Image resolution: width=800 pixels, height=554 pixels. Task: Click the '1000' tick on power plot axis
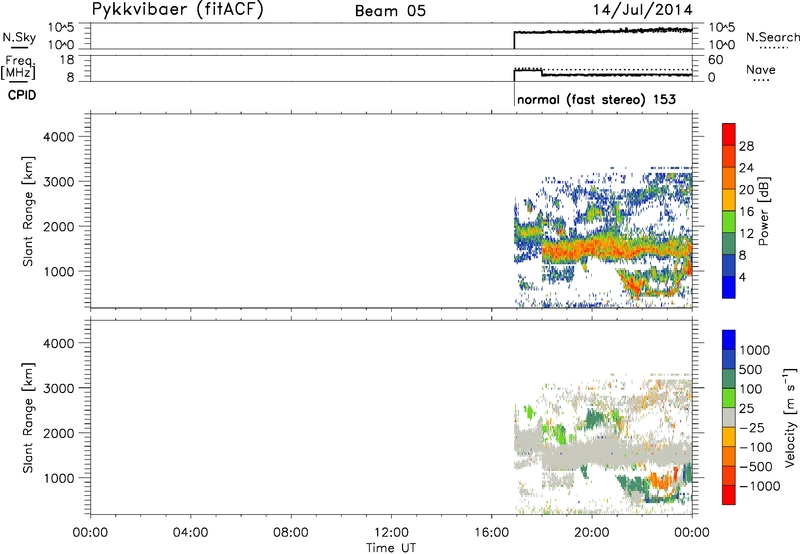point(58,271)
